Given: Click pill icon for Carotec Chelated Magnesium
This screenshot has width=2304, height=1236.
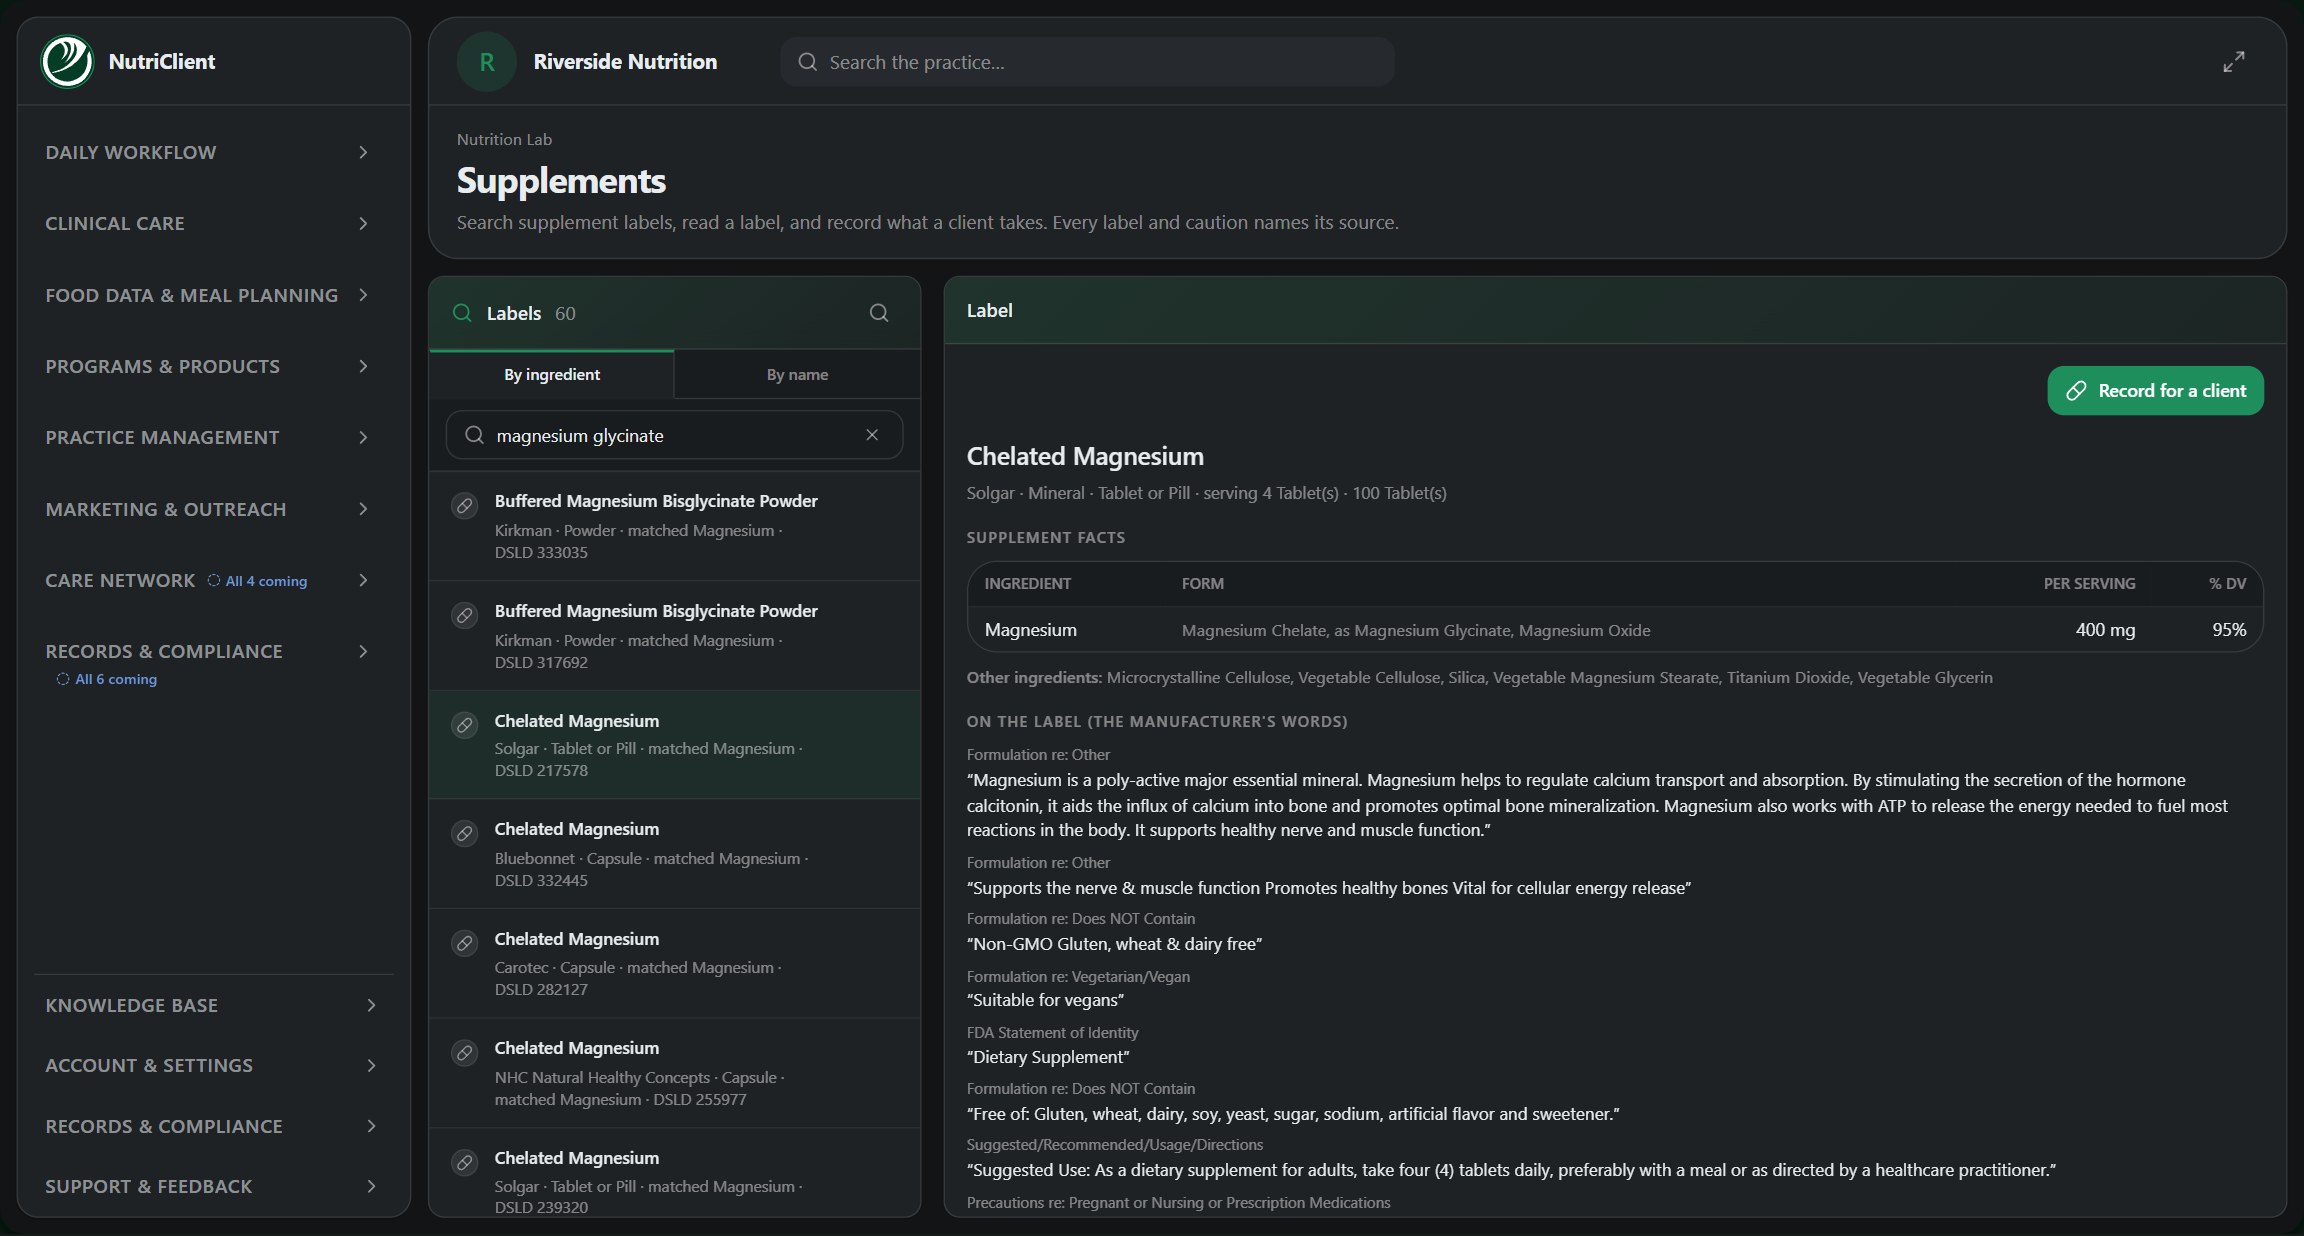Looking at the screenshot, I should tap(465, 944).
